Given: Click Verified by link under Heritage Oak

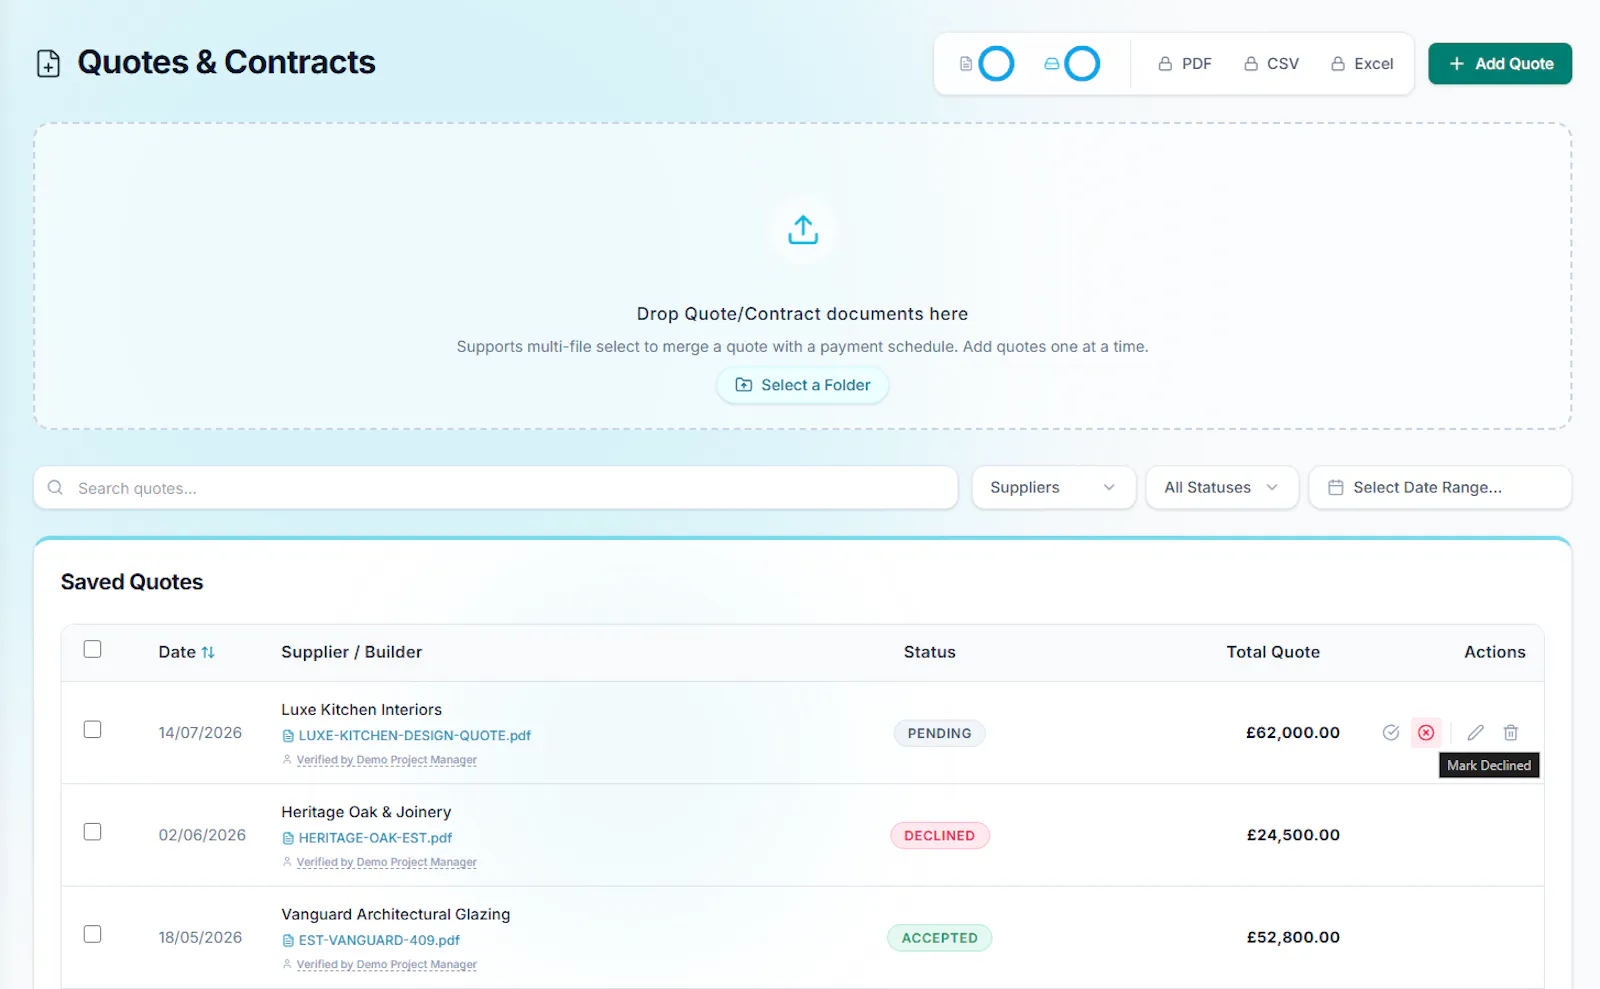Looking at the screenshot, I should (386, 862).
